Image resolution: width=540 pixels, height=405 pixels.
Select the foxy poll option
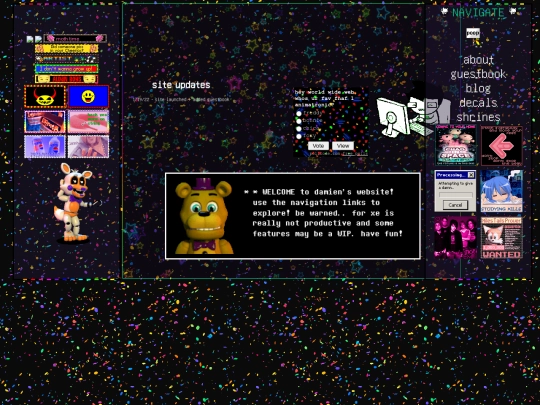299,136
